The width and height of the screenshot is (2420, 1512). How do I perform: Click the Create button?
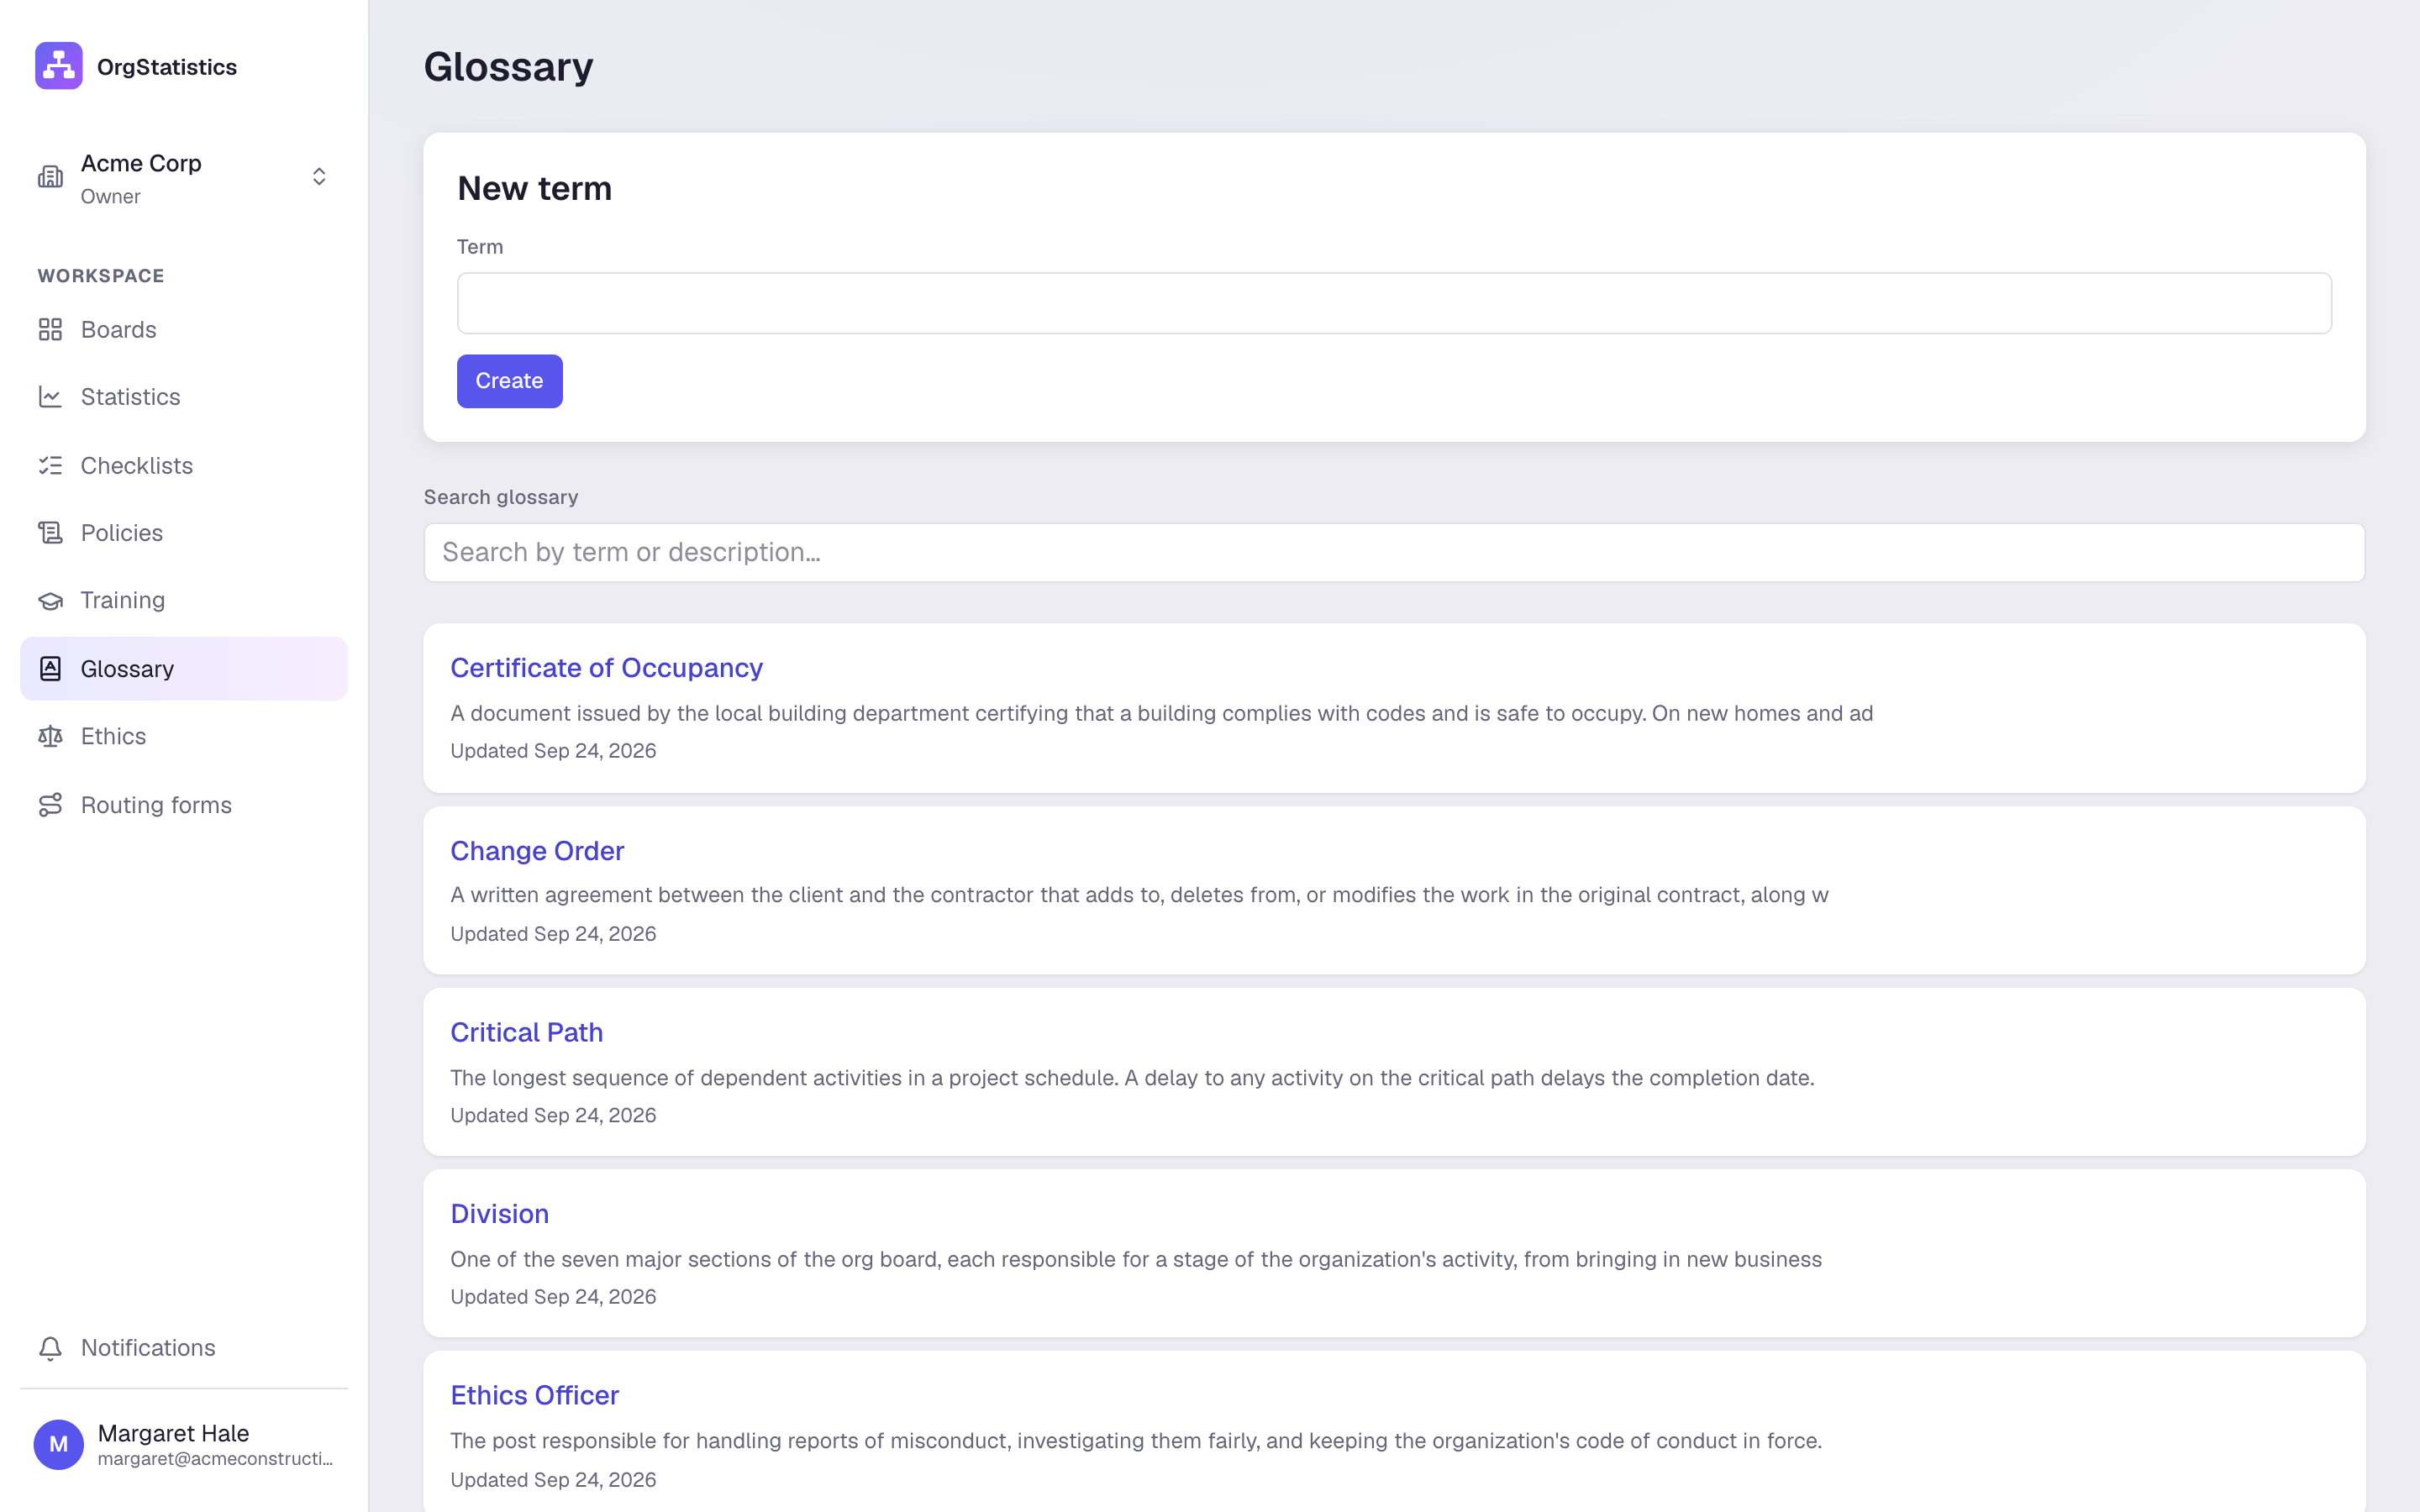[x=510, y=381]
